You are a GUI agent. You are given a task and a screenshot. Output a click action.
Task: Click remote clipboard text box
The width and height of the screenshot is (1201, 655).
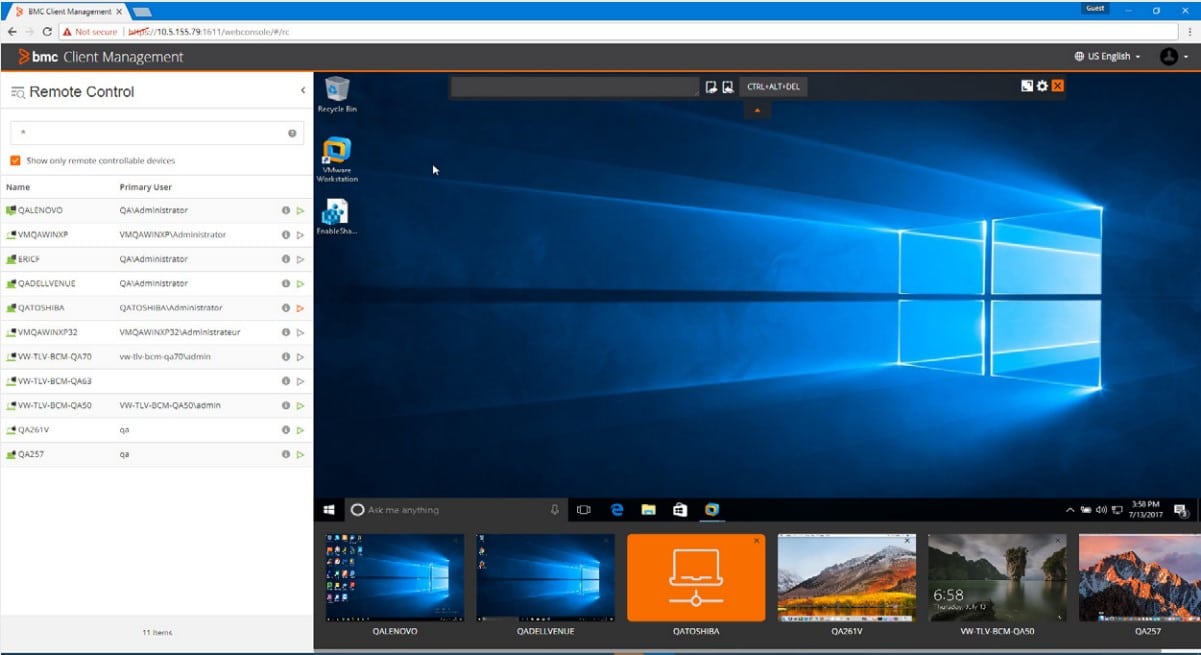[x=575, y=87]
